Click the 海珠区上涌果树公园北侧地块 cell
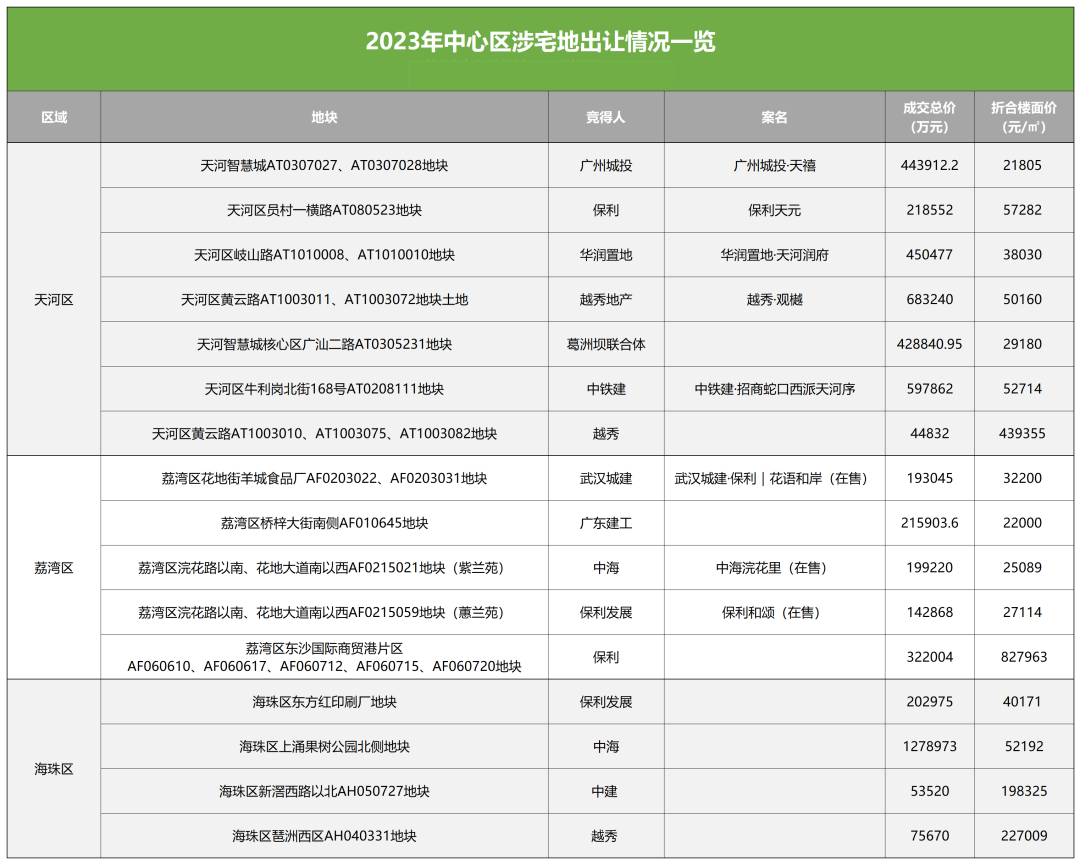This screenshot has width=1080, height=865. pos(322,746)
